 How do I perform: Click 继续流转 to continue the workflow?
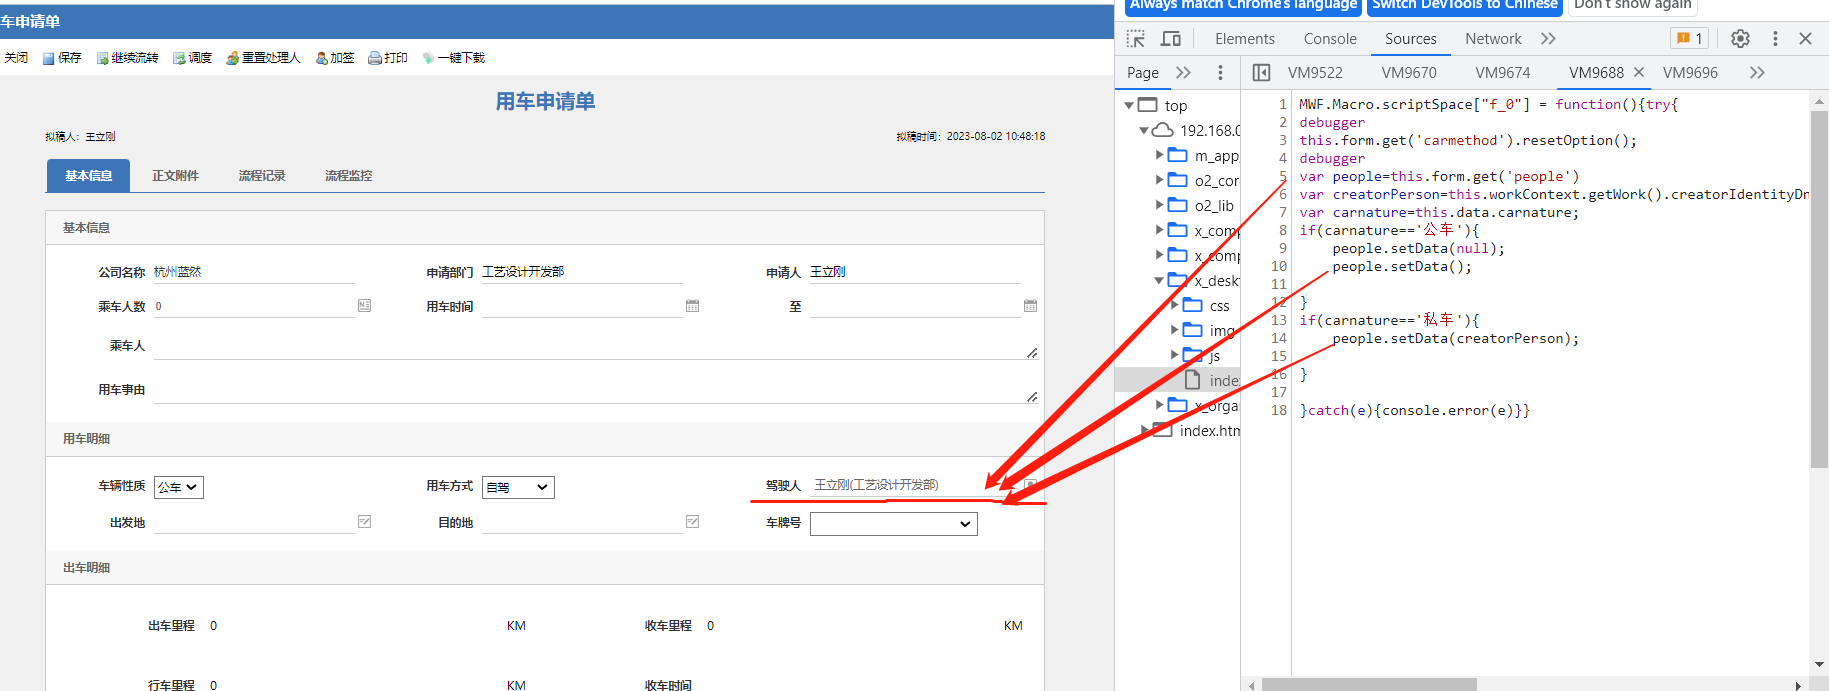127,58
